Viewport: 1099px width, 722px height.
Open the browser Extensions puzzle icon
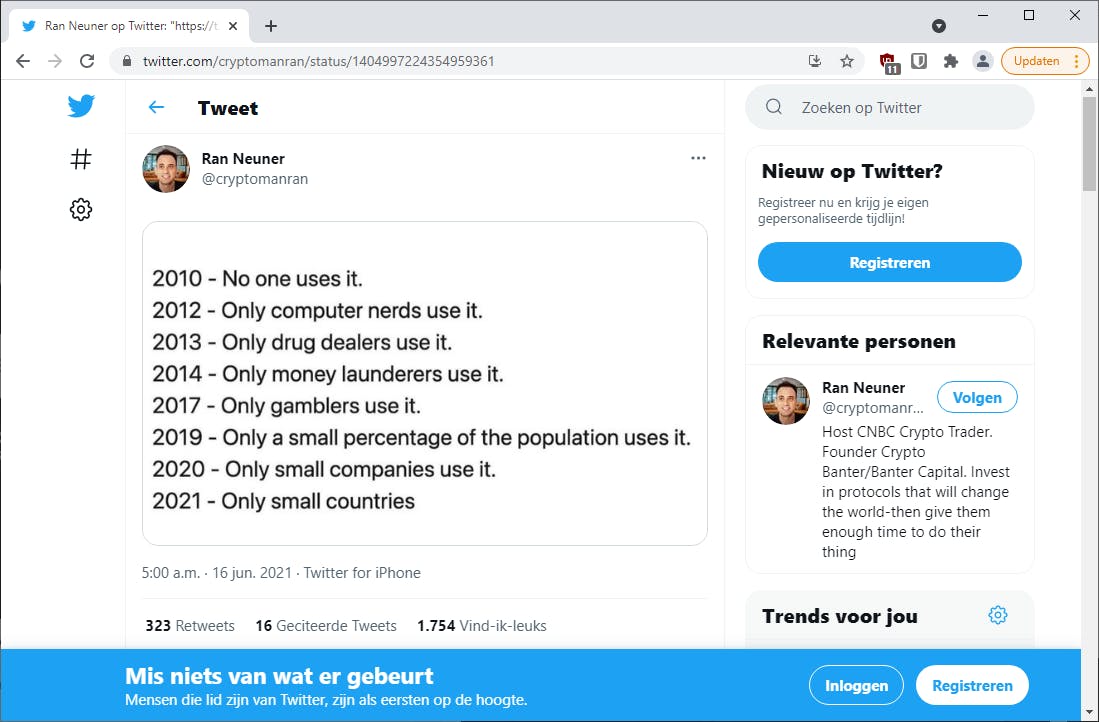(x=951, y=61)
